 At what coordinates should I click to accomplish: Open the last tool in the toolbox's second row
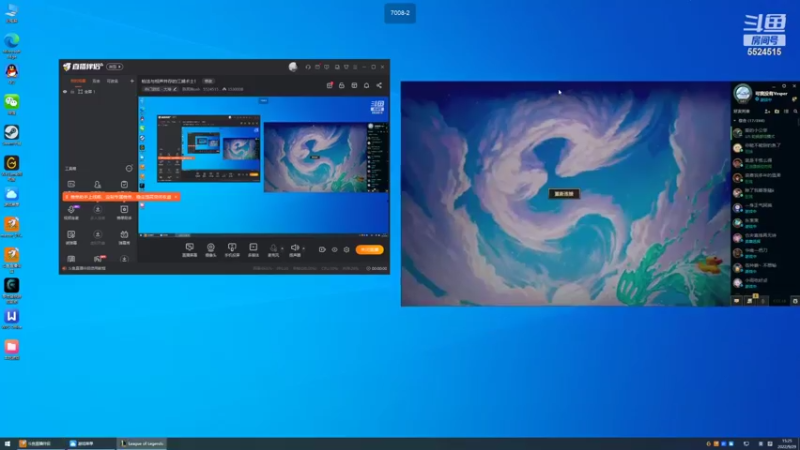coord(124,212)
